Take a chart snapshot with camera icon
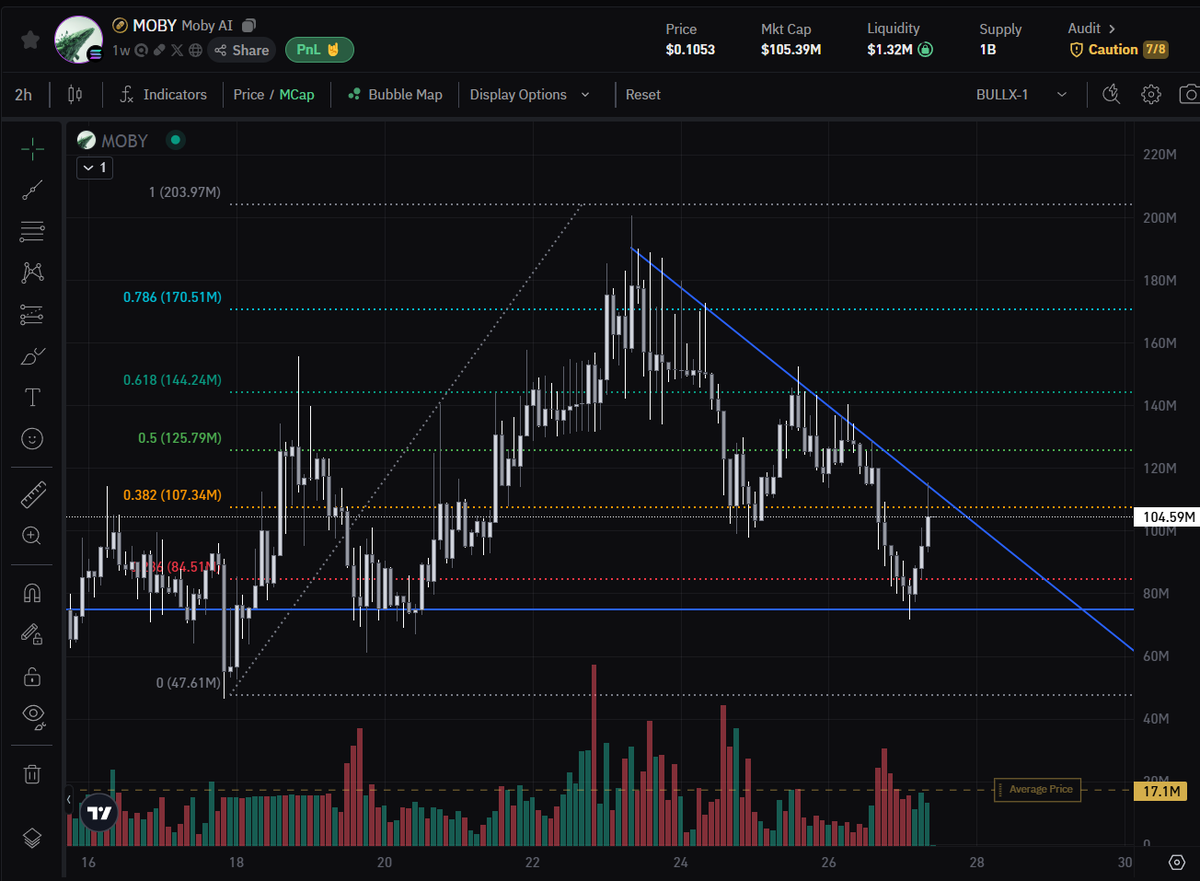 tap(1190, 94)
